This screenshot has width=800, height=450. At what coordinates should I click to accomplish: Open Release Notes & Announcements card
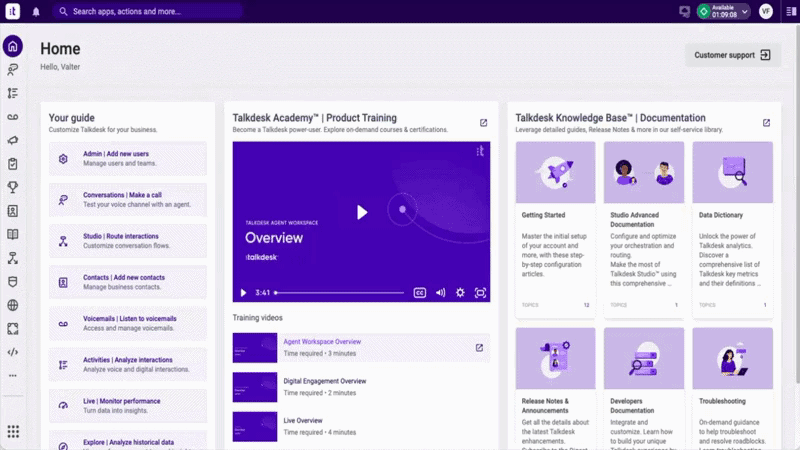[x=555, y=389]
